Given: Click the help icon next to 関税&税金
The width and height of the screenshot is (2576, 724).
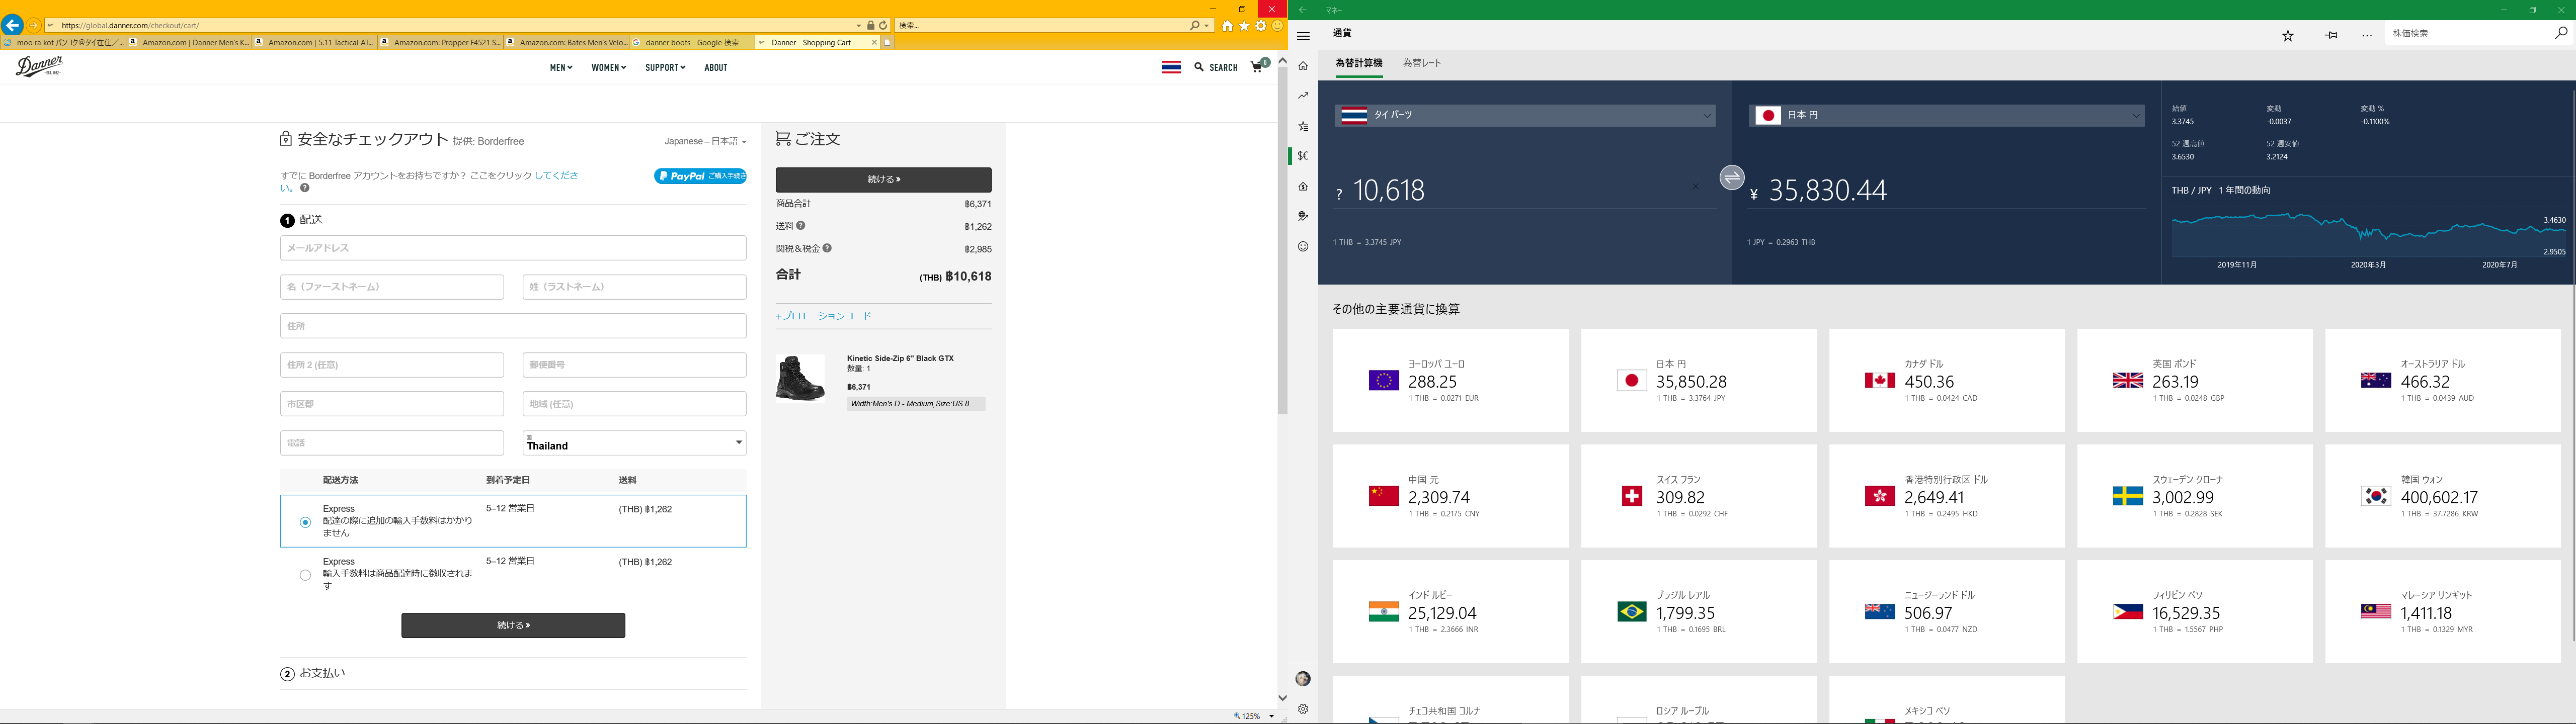Looking at the screenshot, I should (827, 248).
